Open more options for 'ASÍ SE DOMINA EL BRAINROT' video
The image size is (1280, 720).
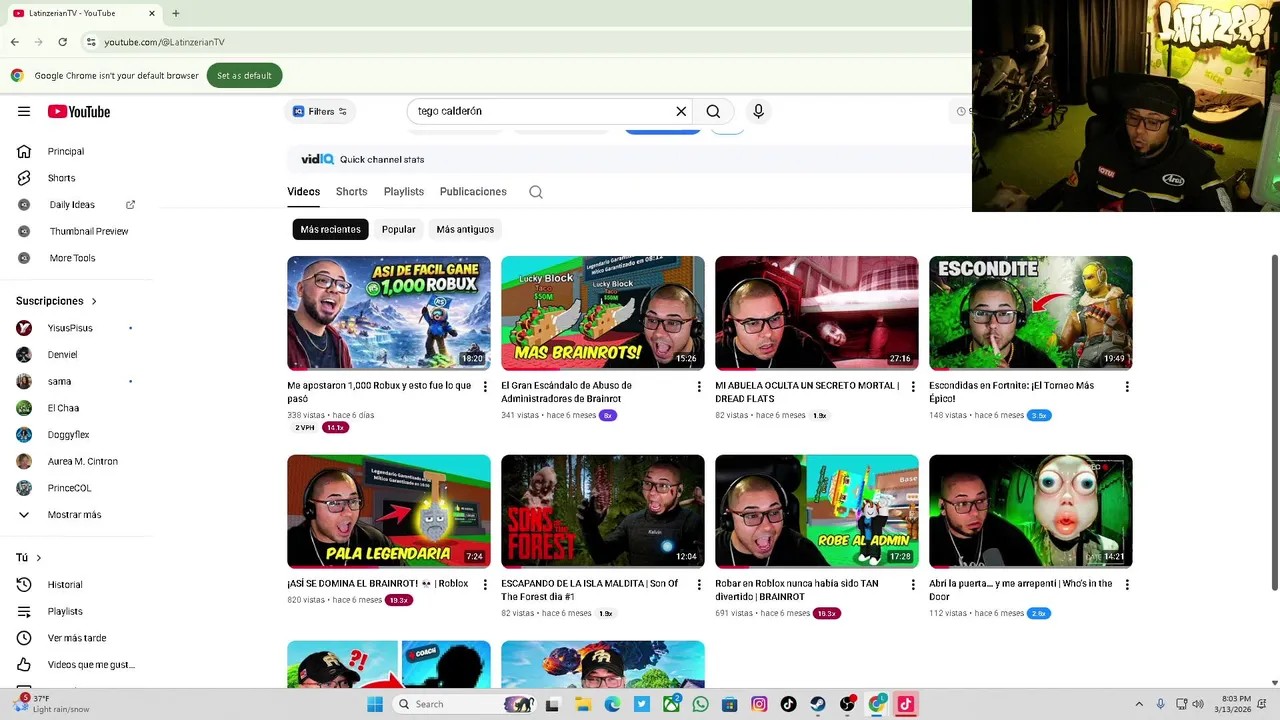[x=485, y=585]
